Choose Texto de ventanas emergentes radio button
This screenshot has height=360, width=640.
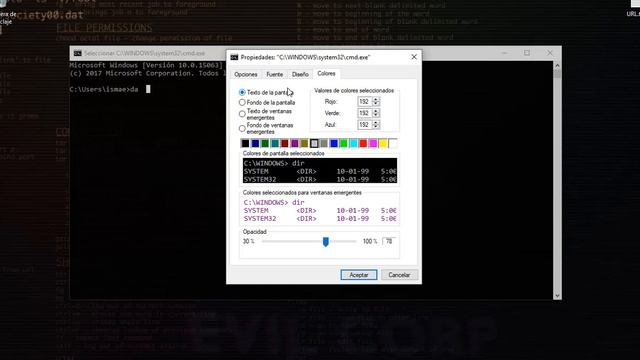point(242,114)
